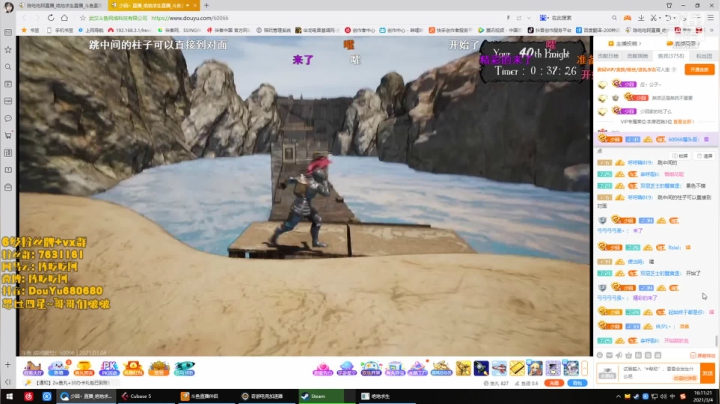This screenshot has width=720, height=404.
Task: Send the pink gift in gift bar
Action: click(322, 368)
